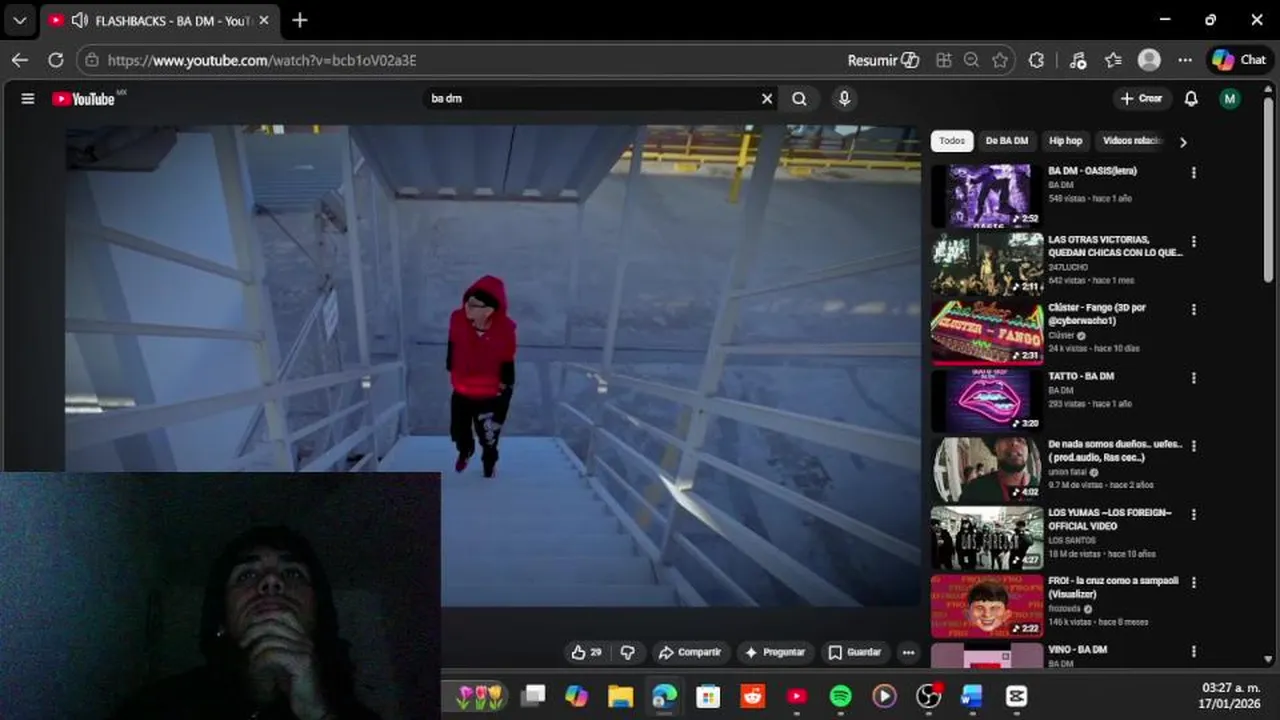The image size is (1280, 720).
Task: Click the 'union fatal' channel name
Action: [1068, 472]
